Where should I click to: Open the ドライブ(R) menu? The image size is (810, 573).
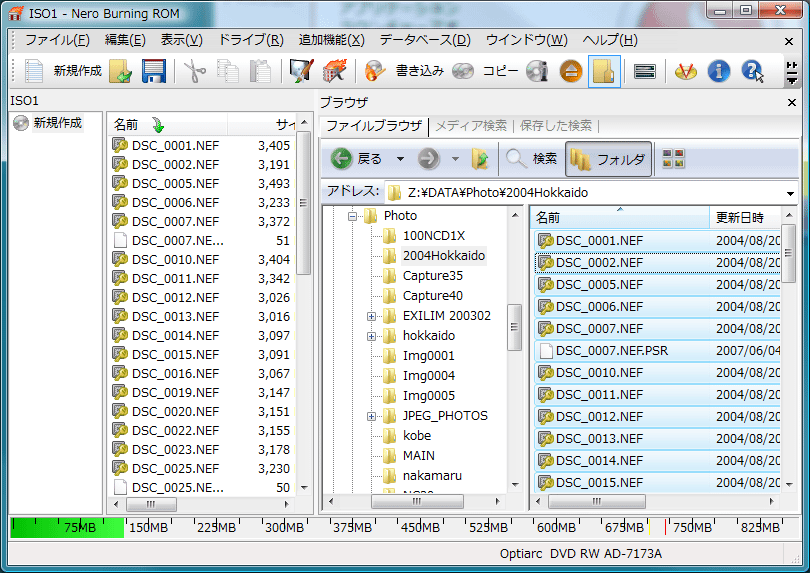251,40
